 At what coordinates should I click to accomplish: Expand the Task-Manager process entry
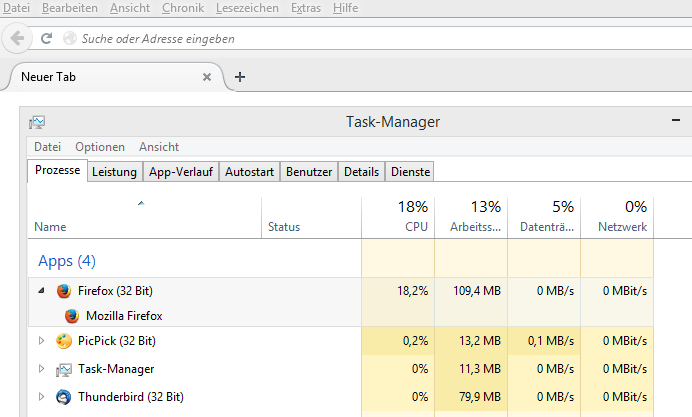click(42, 369)
